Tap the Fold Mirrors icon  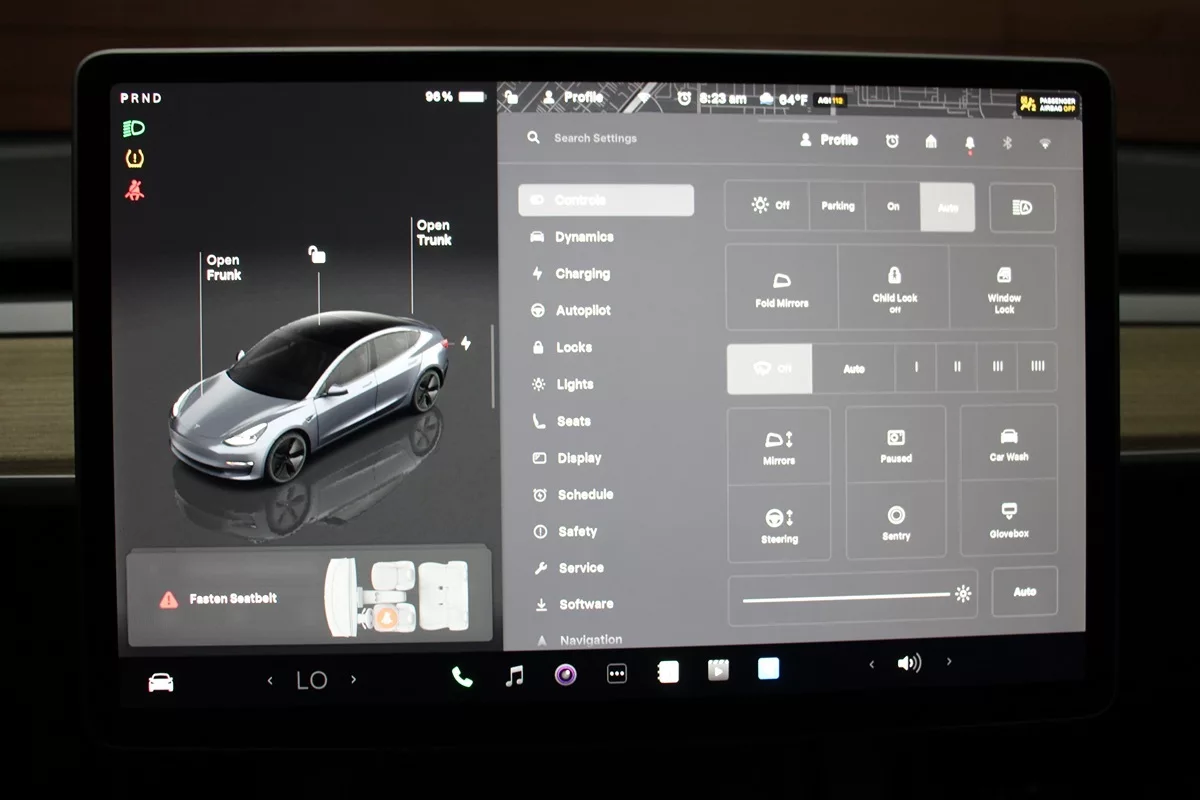[x=782, y=288]
